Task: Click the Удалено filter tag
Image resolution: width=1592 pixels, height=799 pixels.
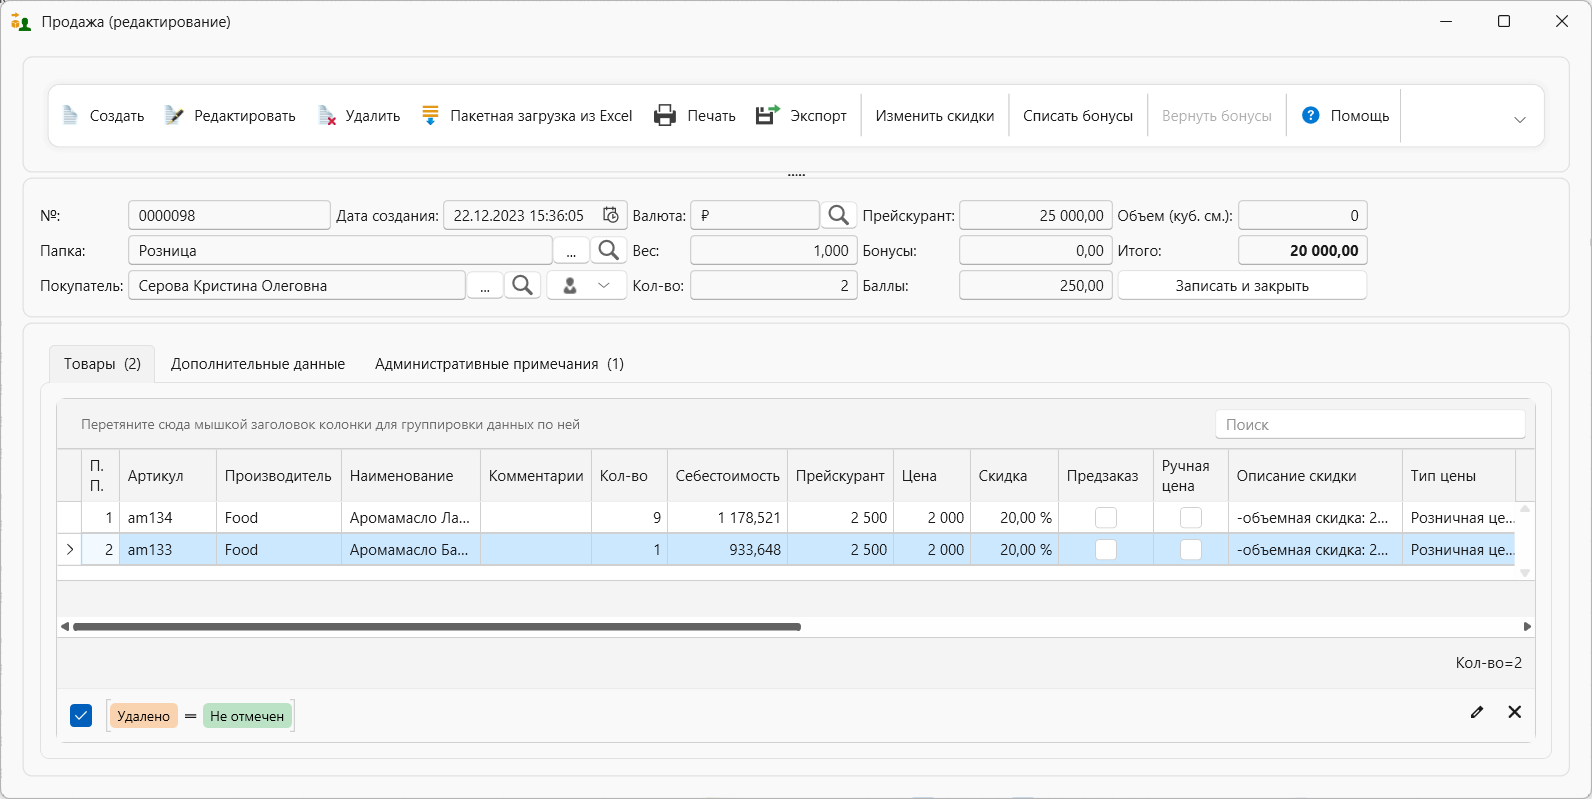Action: point(143,716)
